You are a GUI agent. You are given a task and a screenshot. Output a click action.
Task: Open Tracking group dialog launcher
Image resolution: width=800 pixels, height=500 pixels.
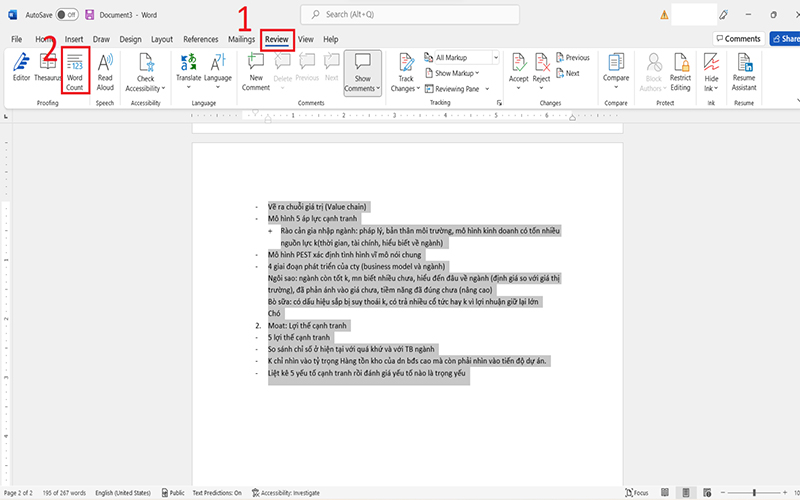click(499, 103)
